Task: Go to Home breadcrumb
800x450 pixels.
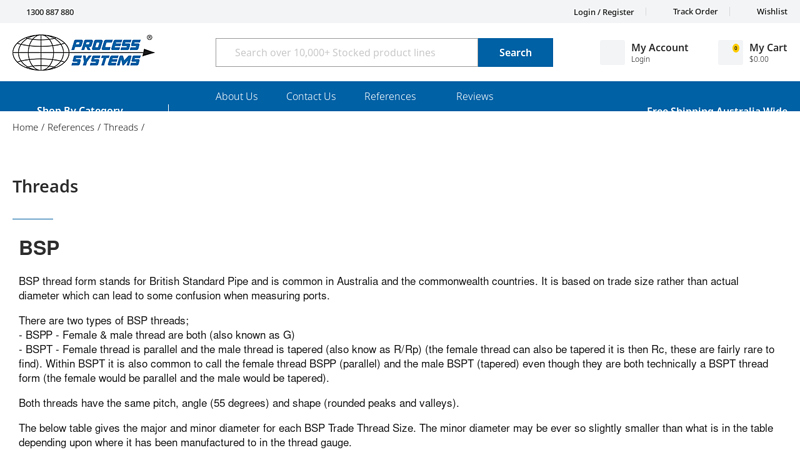Action: (25, 127)
